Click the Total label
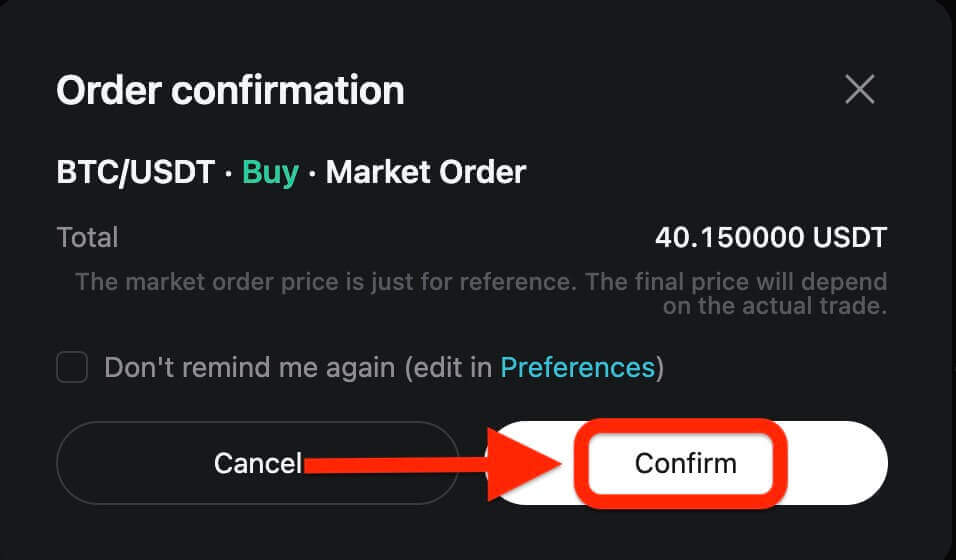The height and width of the screenshot is (560, 956). (87, 237)
